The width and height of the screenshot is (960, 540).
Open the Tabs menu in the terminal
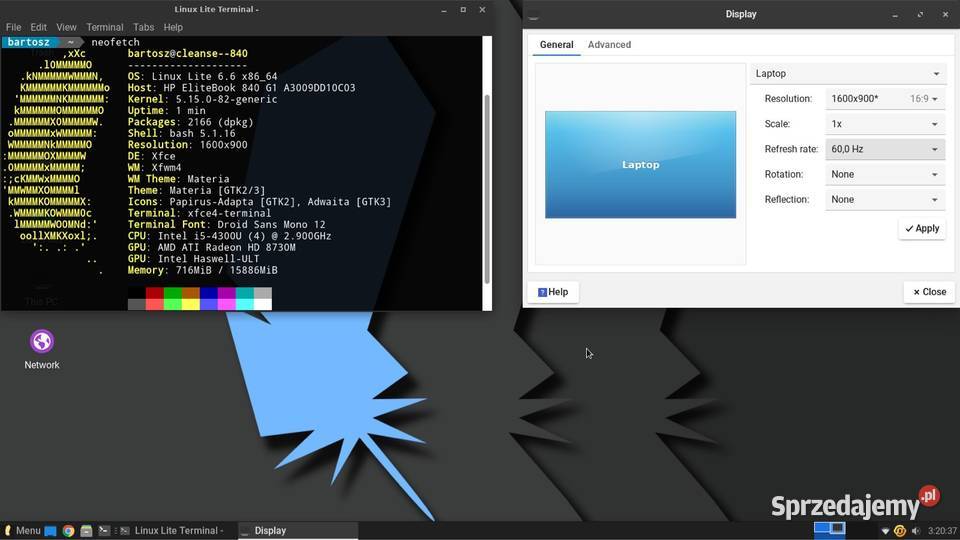(x=143, y=27)
